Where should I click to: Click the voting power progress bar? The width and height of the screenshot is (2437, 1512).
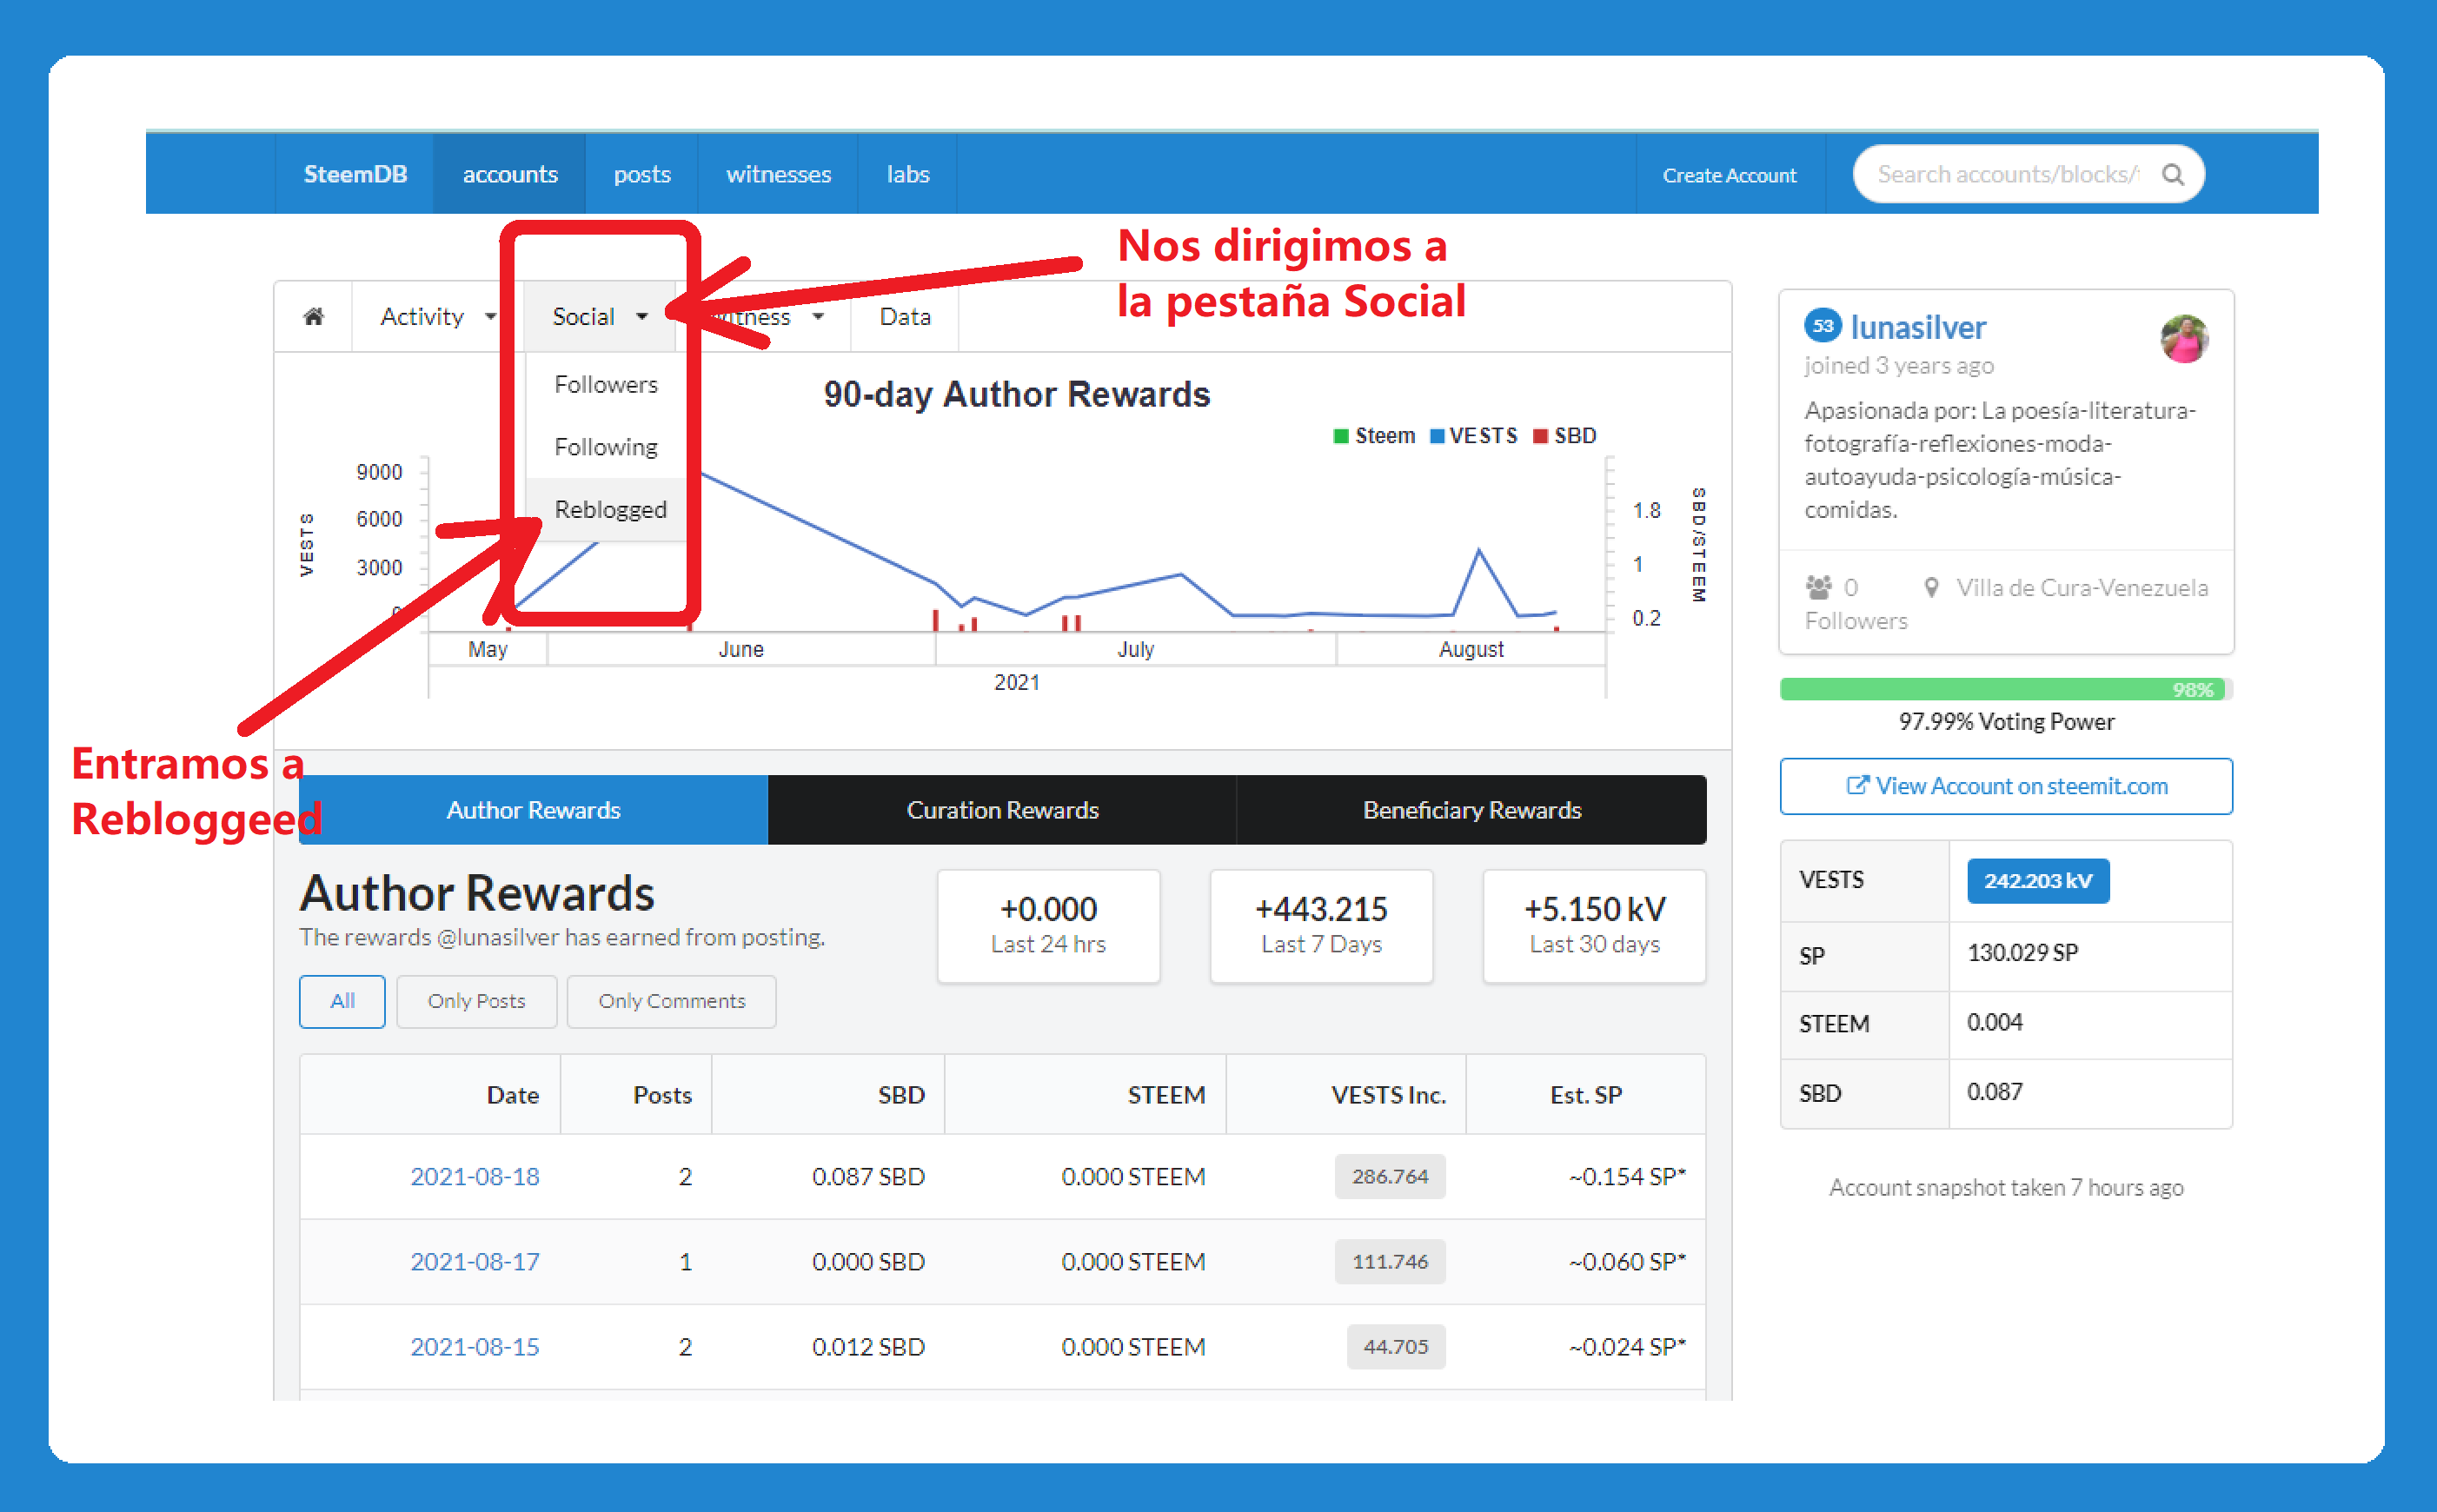pos(2005,689)
